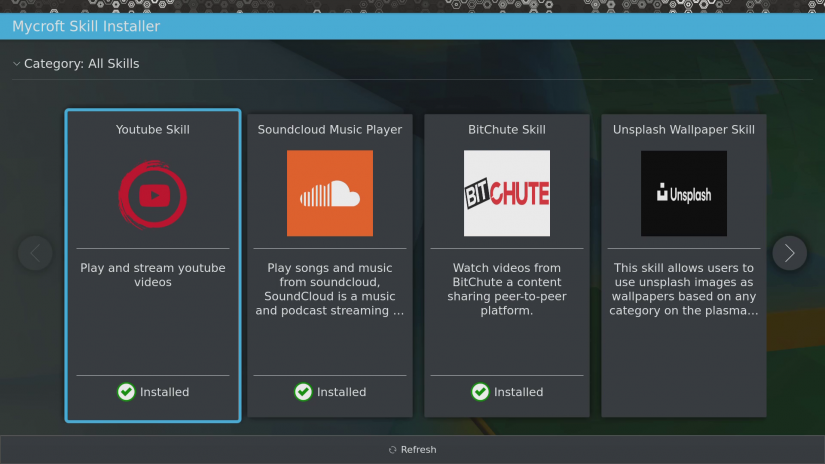Click the green installed checkmark under BitChute Skill
825x464 pixels.
(x=480, y=392)
